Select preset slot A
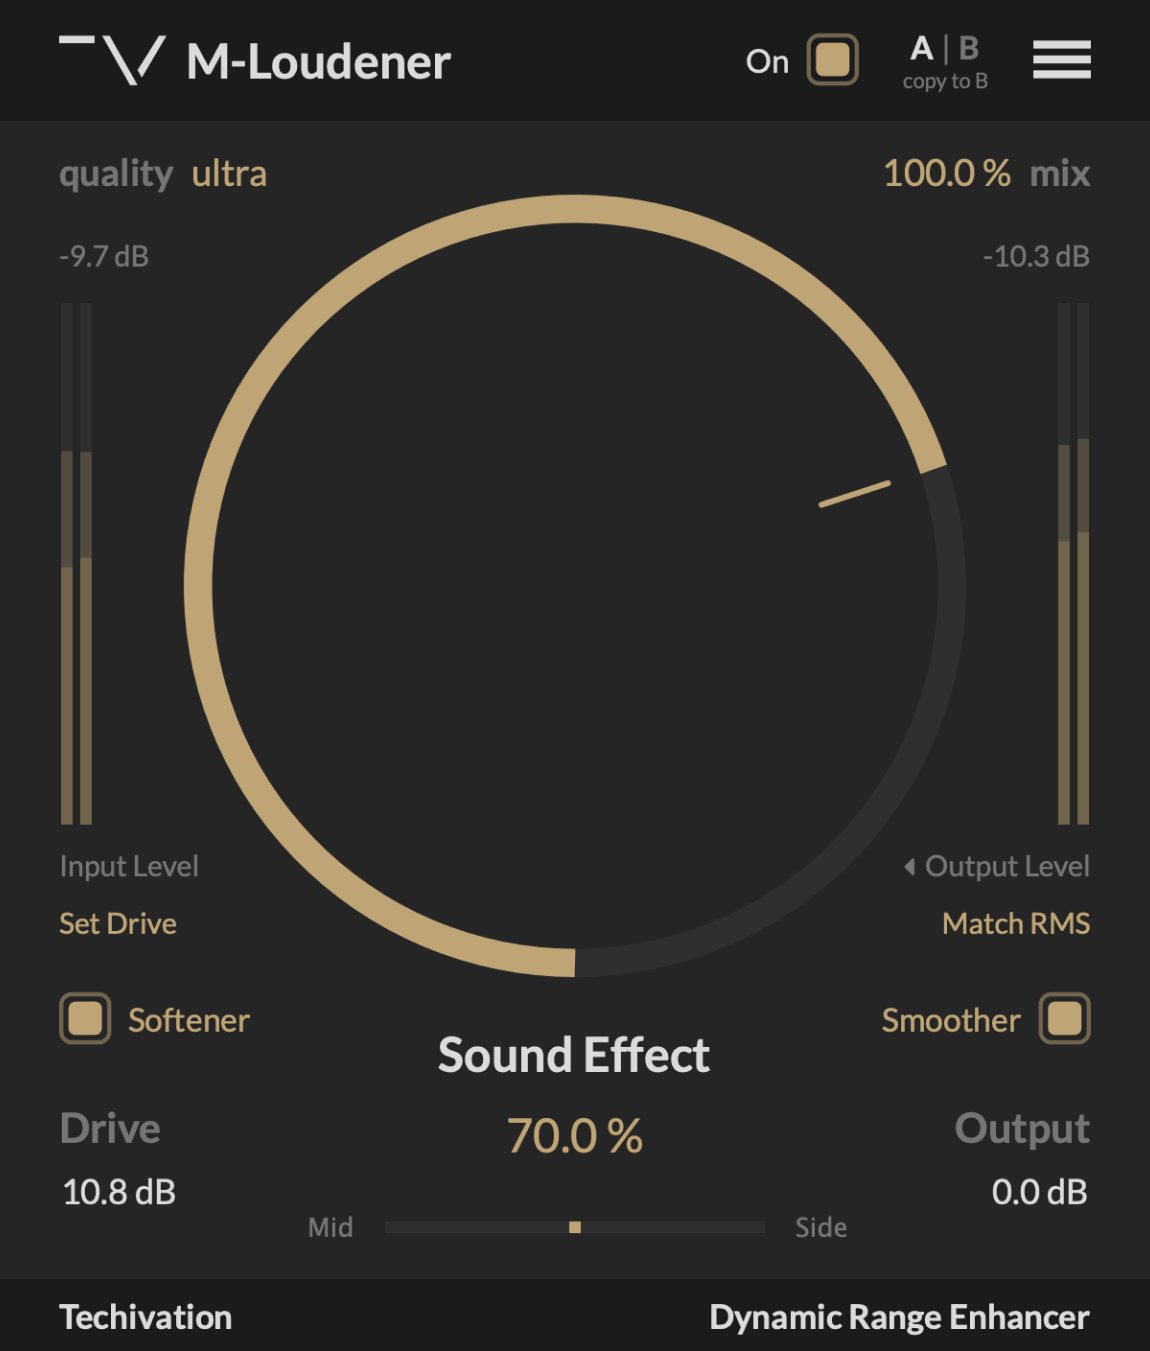 click(x=921, y=48)
